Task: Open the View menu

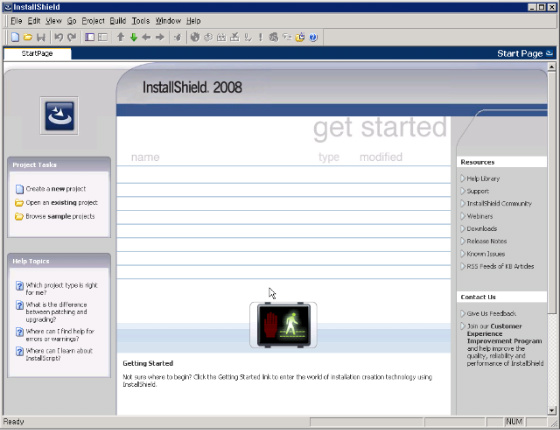Action: click(x=54, y=21)
